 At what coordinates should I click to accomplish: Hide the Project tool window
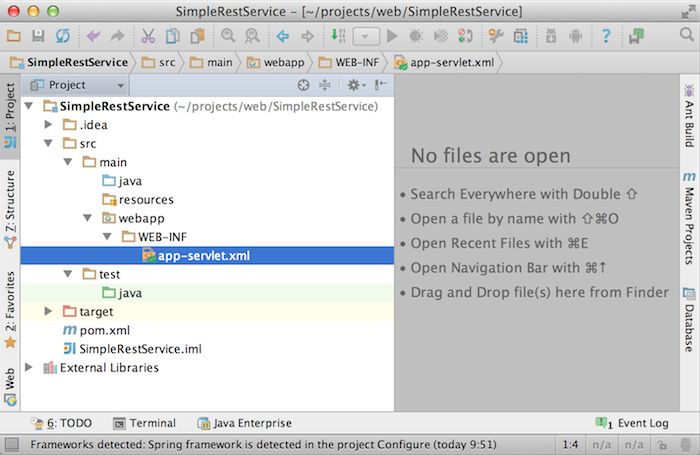[x=381, y=85]
